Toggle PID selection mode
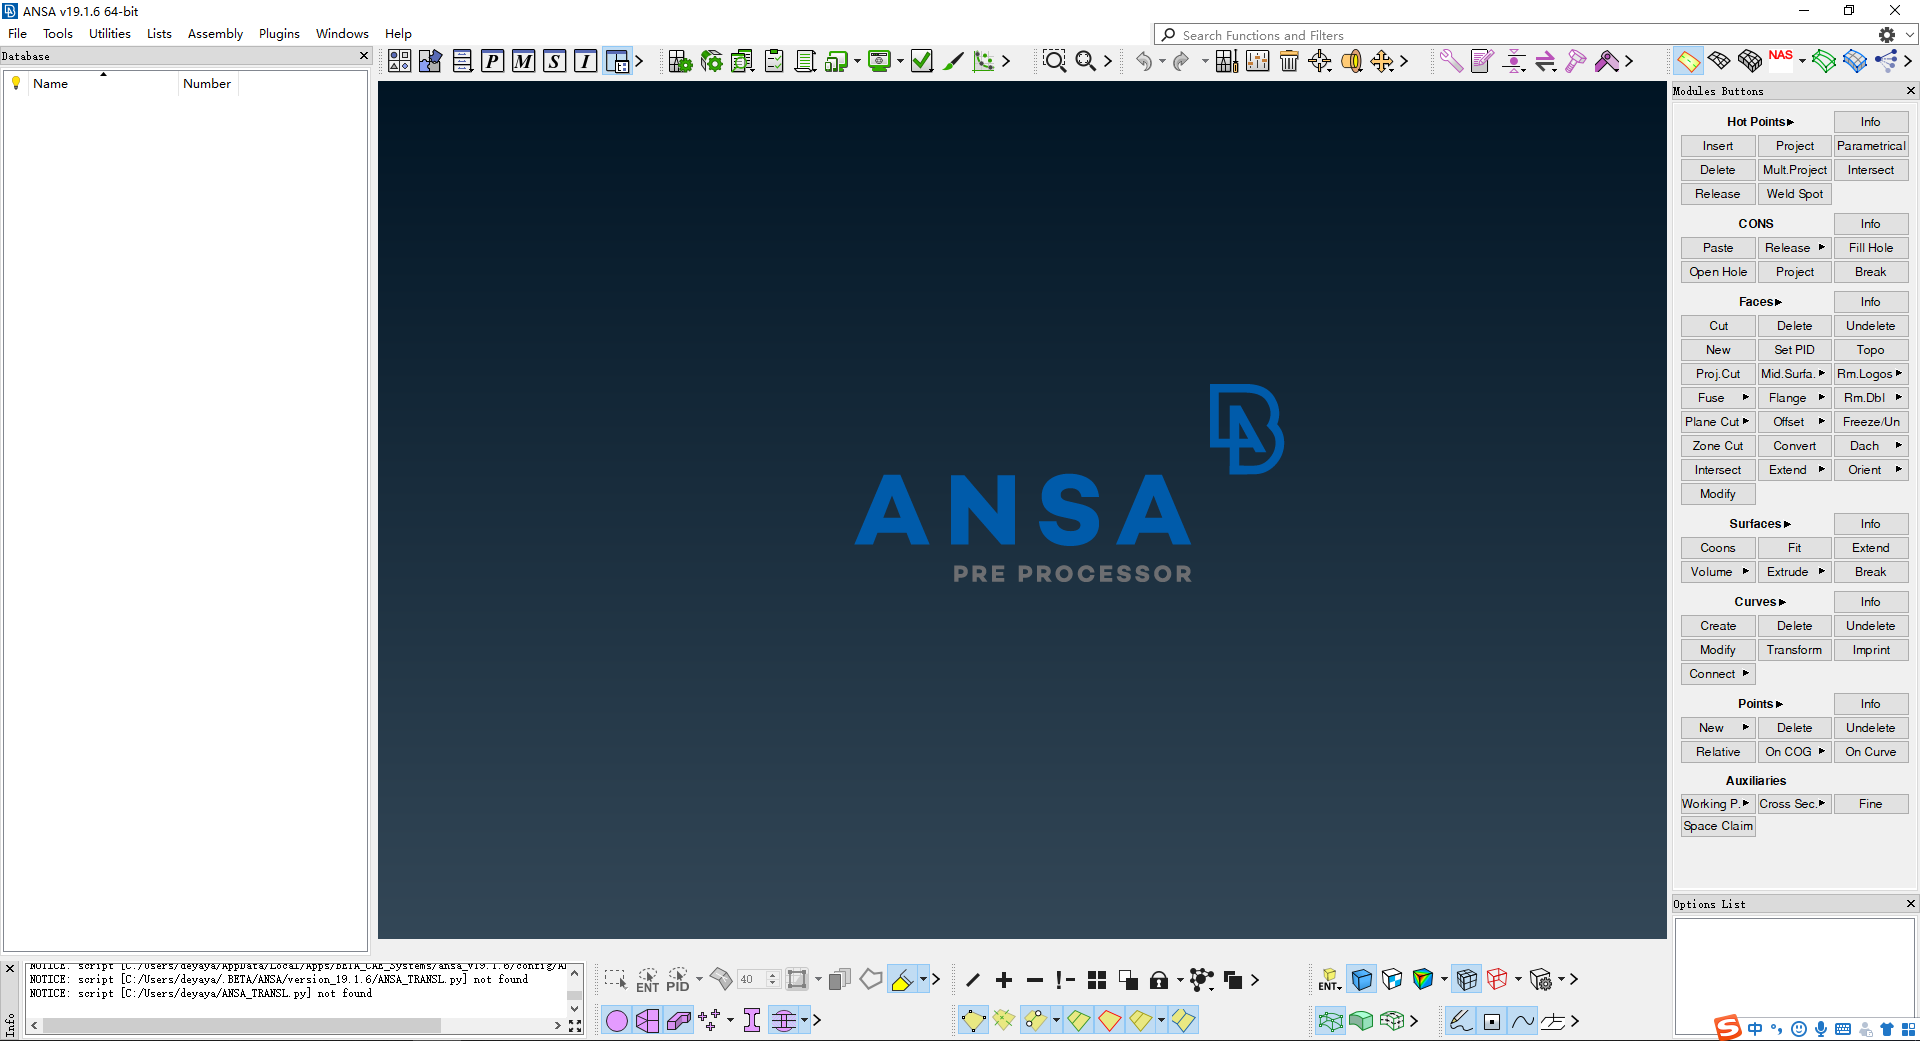The height and width of the screenshot is (1041, 1920). tap(676, 981)
